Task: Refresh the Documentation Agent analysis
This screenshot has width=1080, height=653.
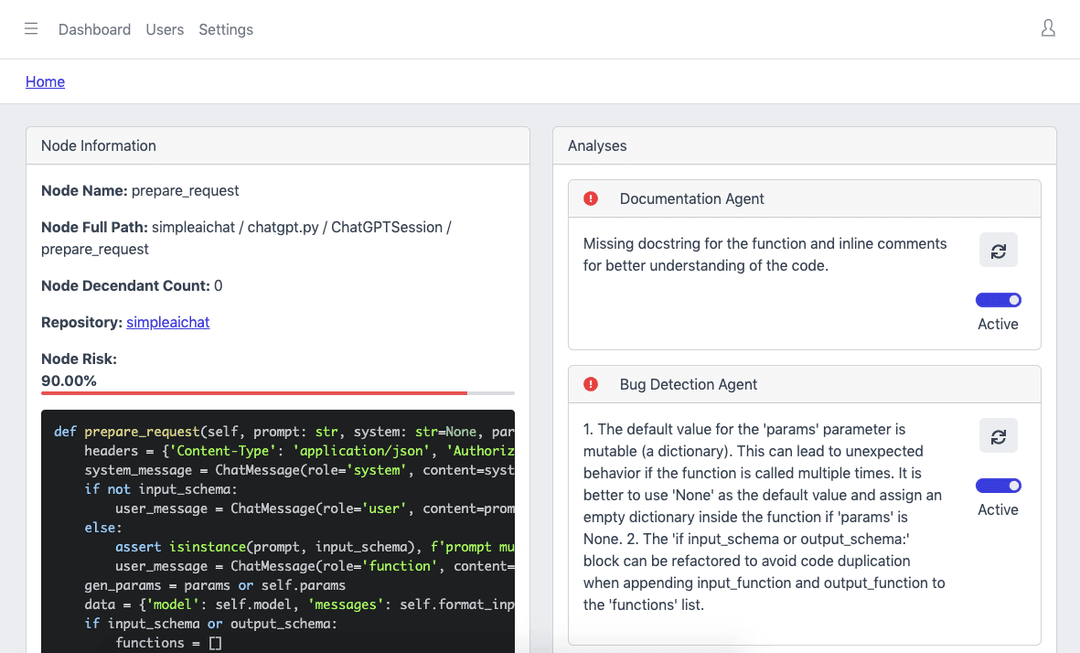Action: [998, 251]
